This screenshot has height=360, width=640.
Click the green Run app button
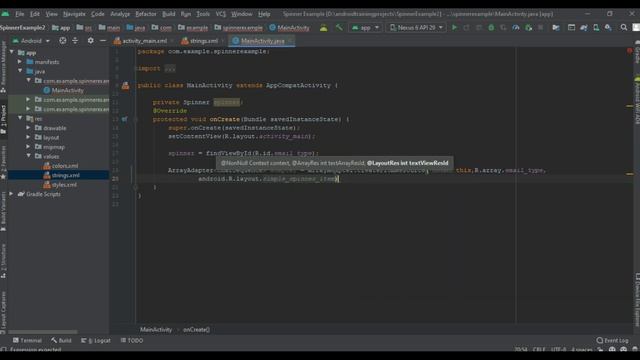coord(454,27)
